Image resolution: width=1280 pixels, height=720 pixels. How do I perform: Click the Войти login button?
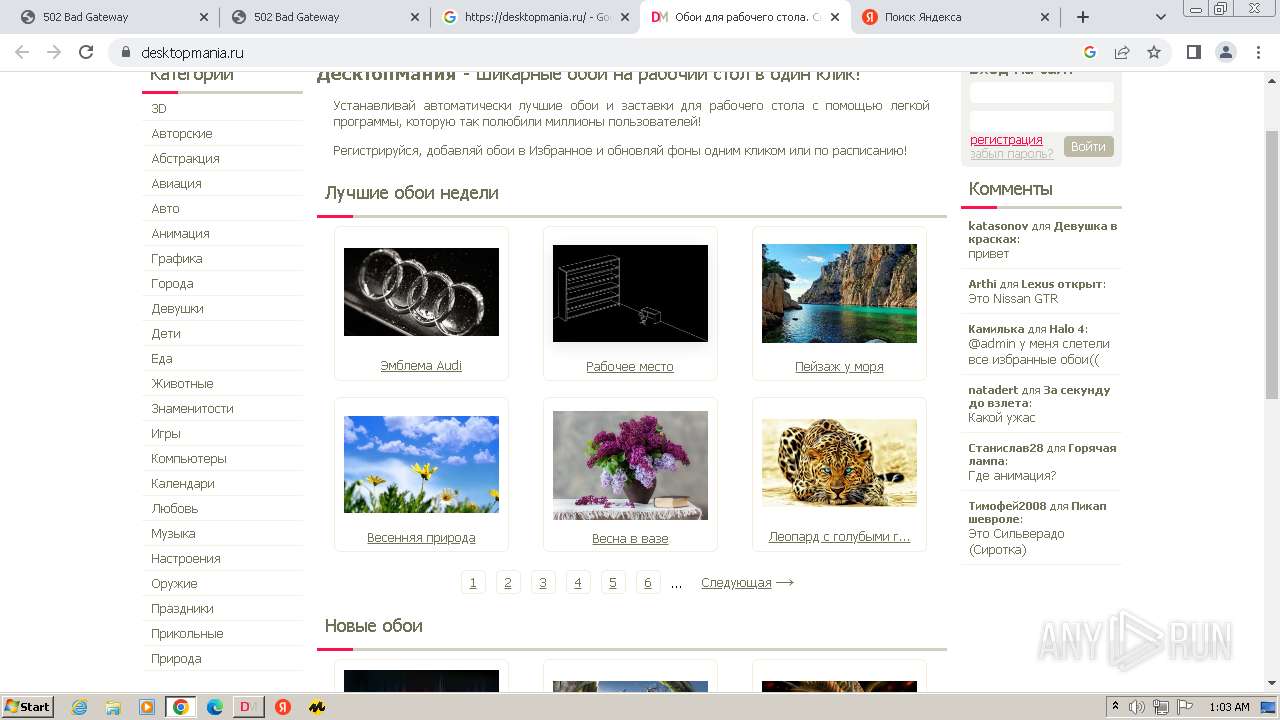(x=1088, y=146)
